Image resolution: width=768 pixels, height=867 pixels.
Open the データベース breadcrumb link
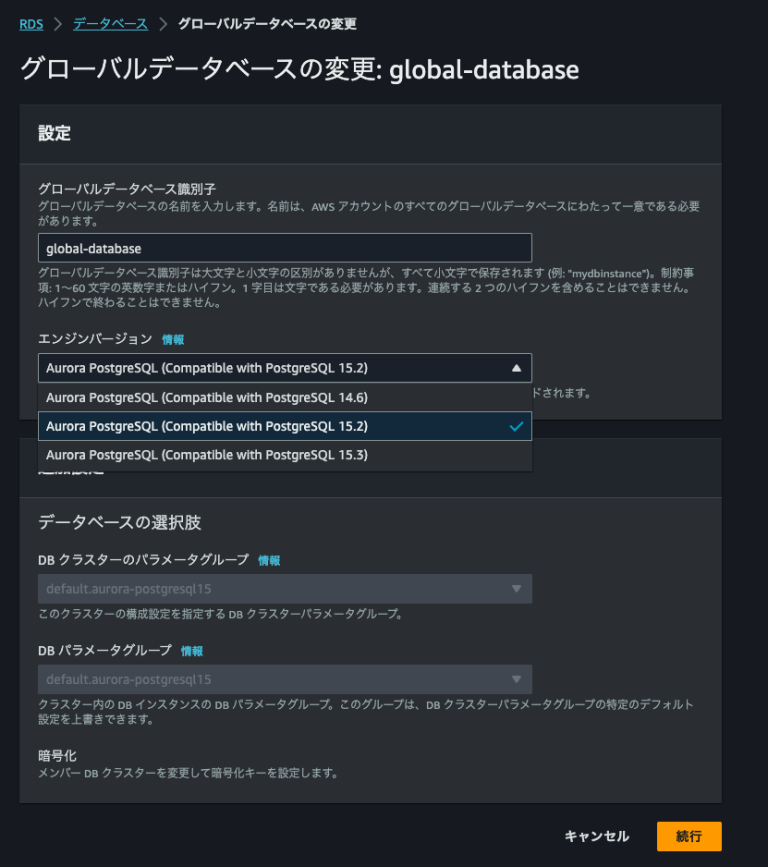point(110,23)
